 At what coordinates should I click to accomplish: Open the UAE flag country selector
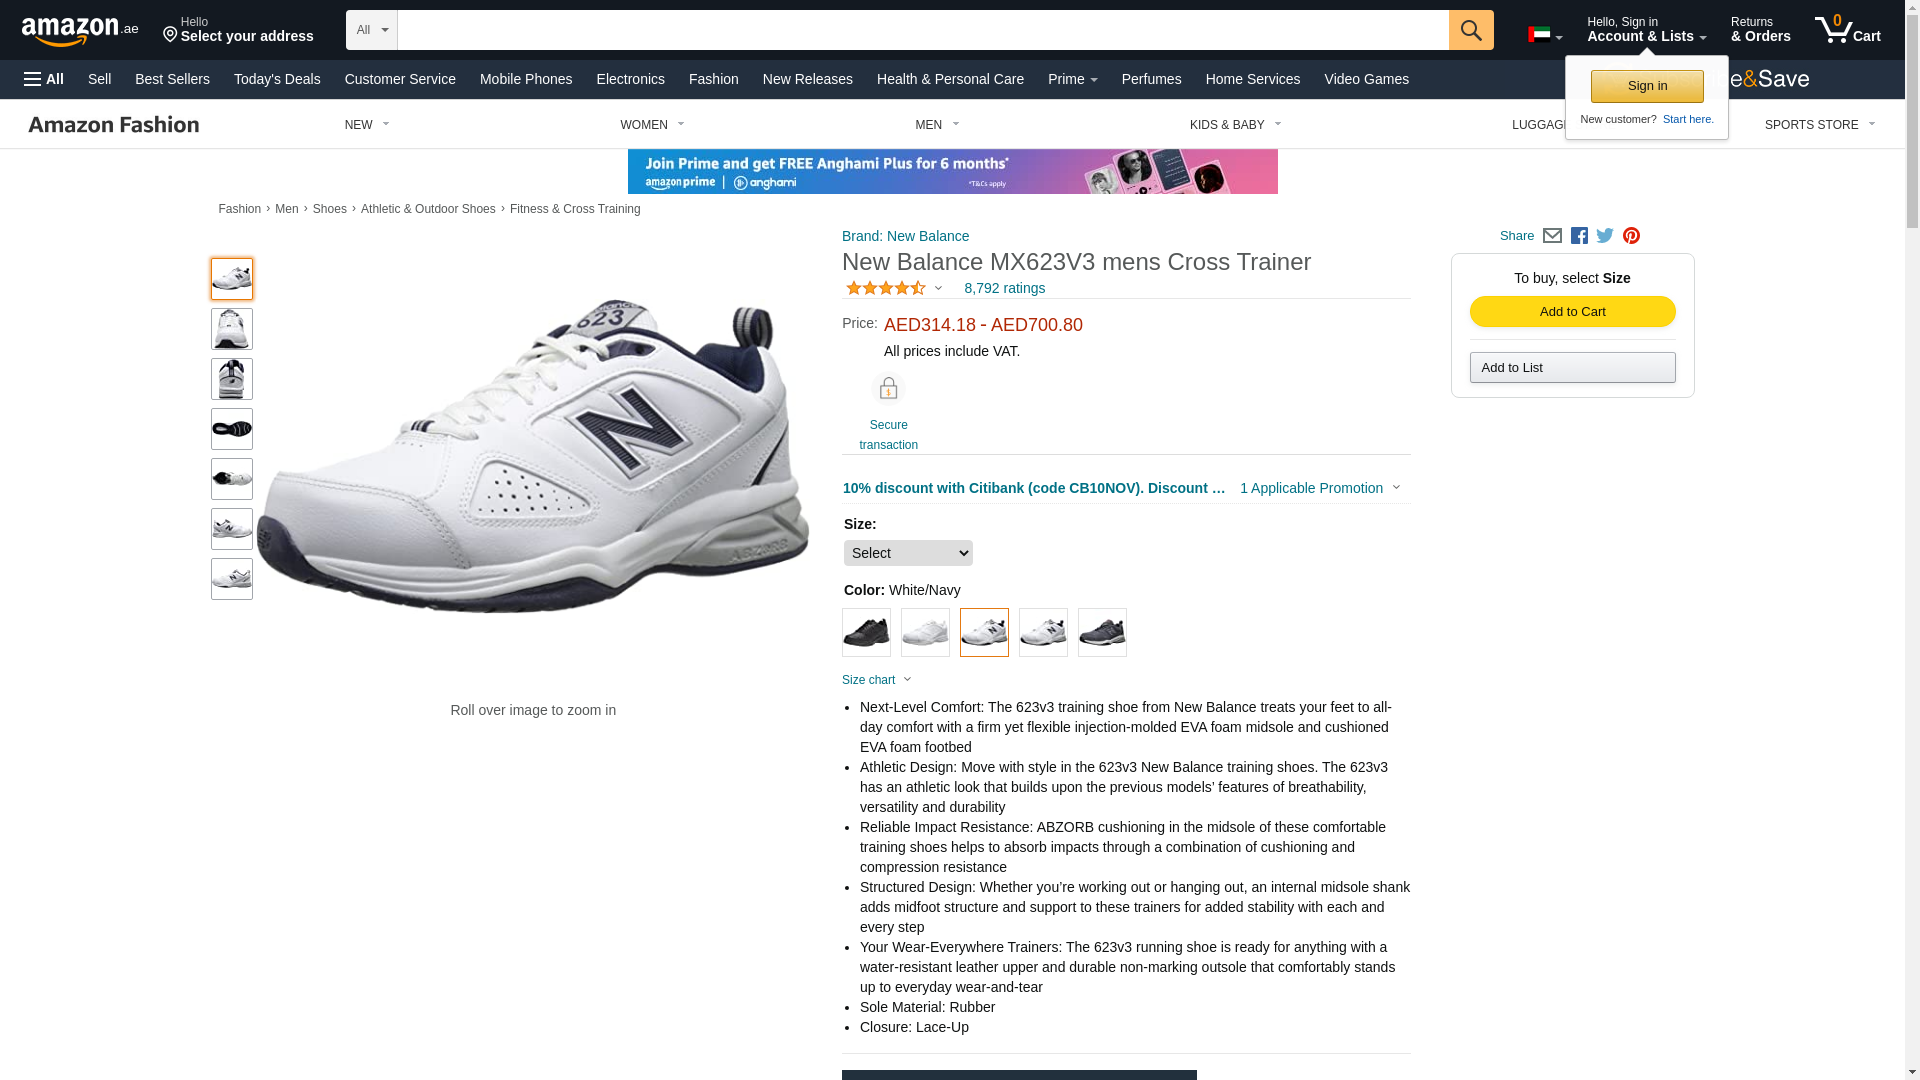click(x=1545, y=35)
